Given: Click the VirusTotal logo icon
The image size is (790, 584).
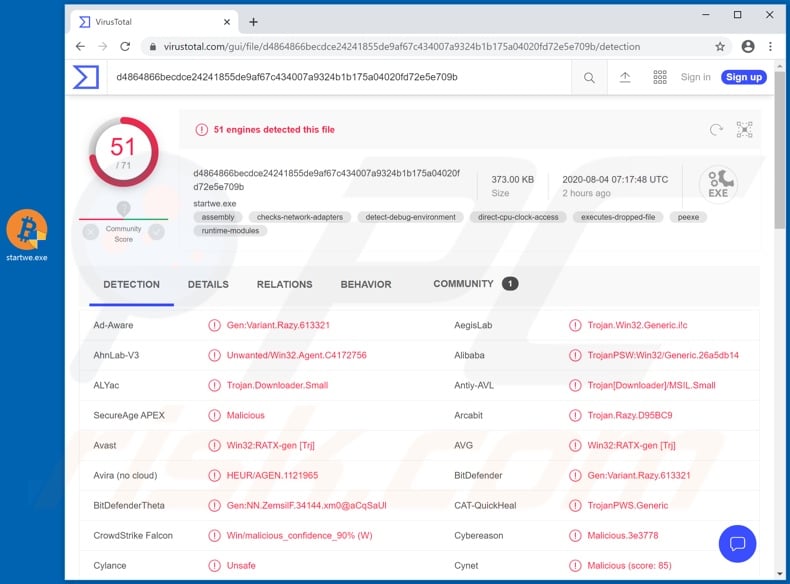Looking at the screenshot, I should pos(86,77).
